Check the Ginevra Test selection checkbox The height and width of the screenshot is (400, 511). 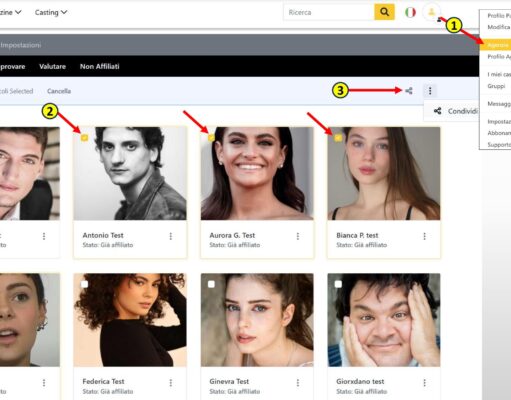[x=211, y=284]
